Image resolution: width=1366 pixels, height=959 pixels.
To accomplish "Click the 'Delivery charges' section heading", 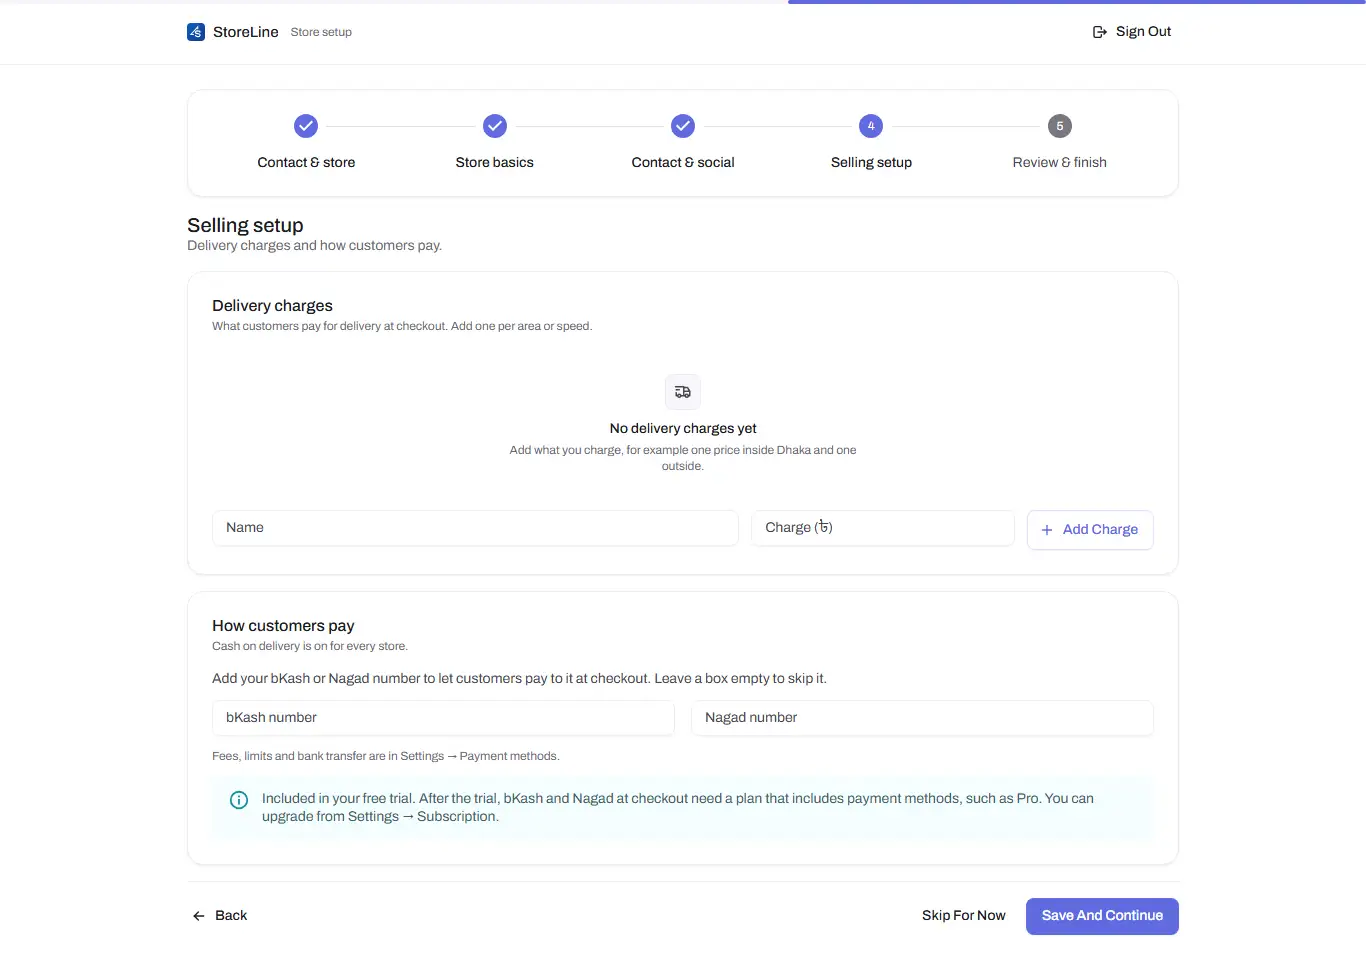I will click(x=272, y=306).
